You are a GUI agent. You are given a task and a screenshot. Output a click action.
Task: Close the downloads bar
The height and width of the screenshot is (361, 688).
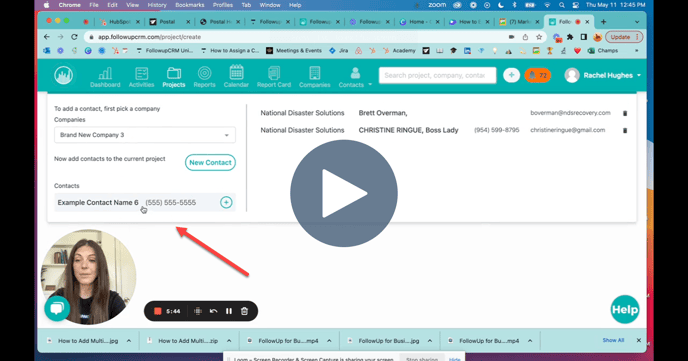tap(638, 340)
